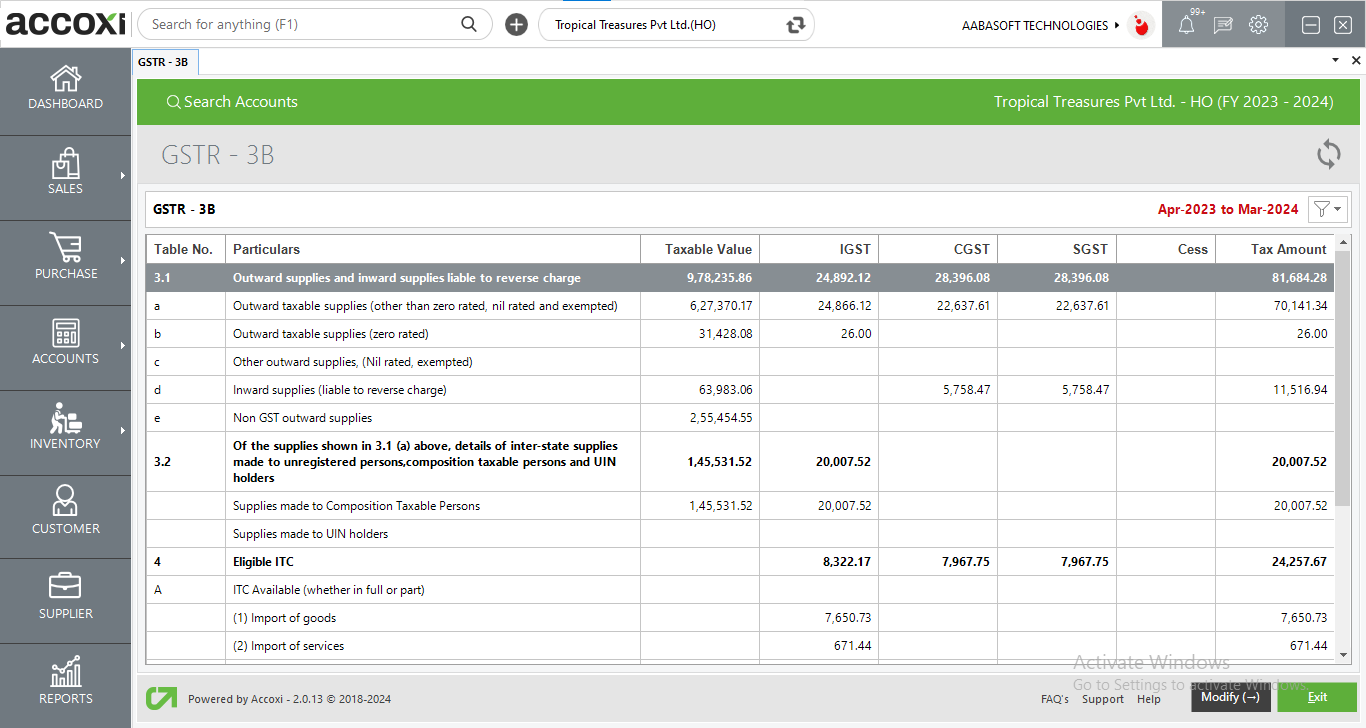The width and height of the screenshot is (1366, 728).
Task: Click the Modify button
Action: coord(1230,697)
